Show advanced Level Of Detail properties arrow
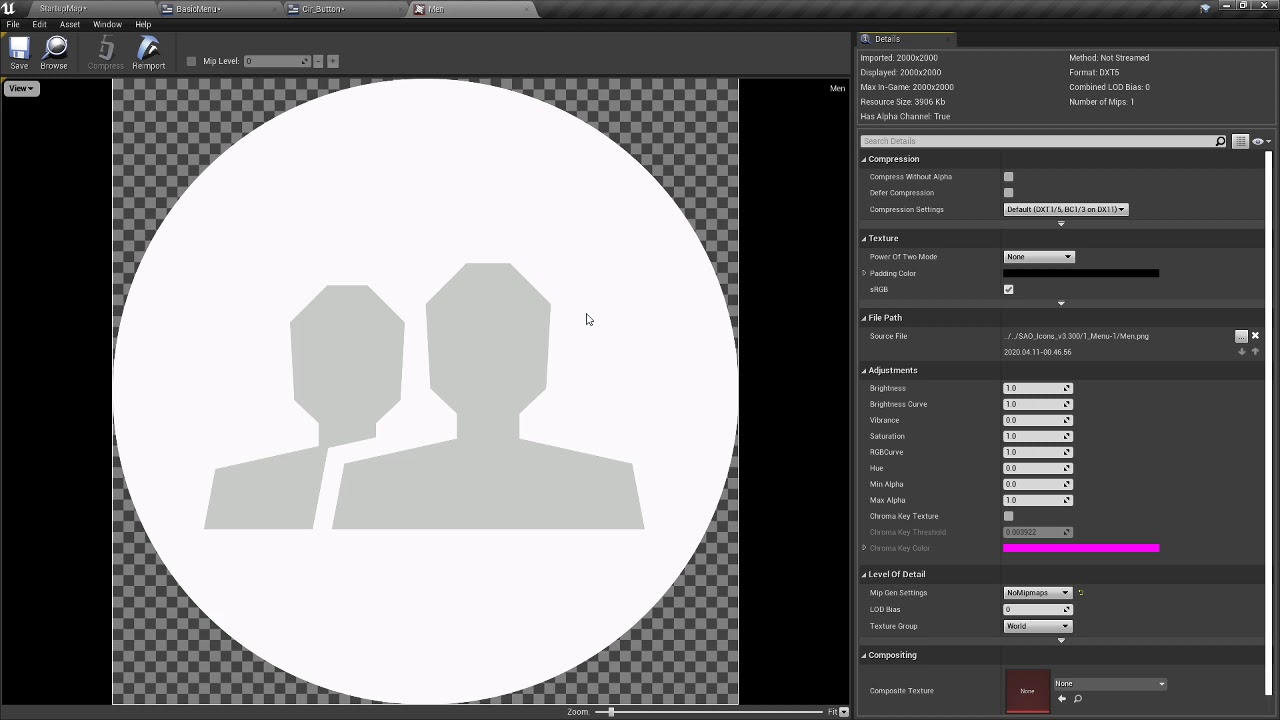 pos(1061,640)
